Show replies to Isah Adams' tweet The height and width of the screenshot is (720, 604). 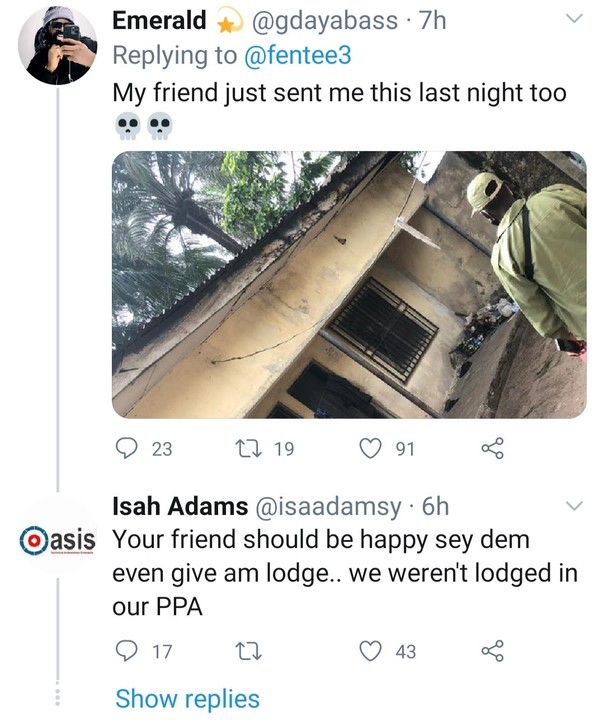187,699
